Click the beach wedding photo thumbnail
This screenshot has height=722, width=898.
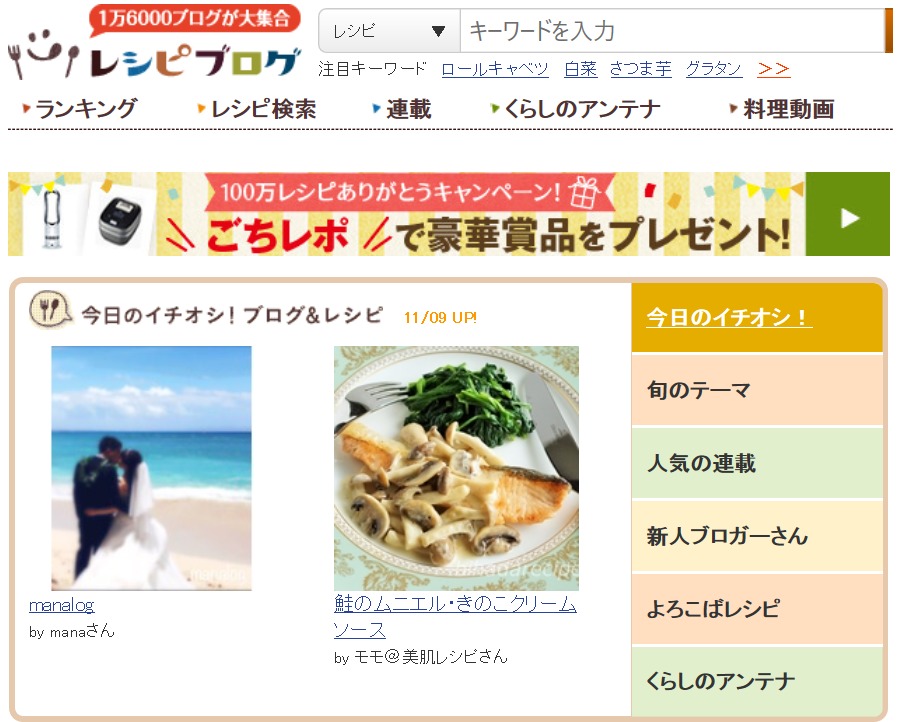pyautogui.click(x=151, y=468)
